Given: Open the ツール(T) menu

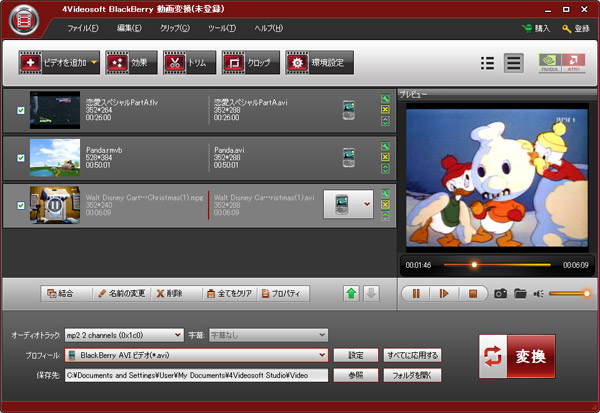Looking at the screenshot, I should 222,28.
